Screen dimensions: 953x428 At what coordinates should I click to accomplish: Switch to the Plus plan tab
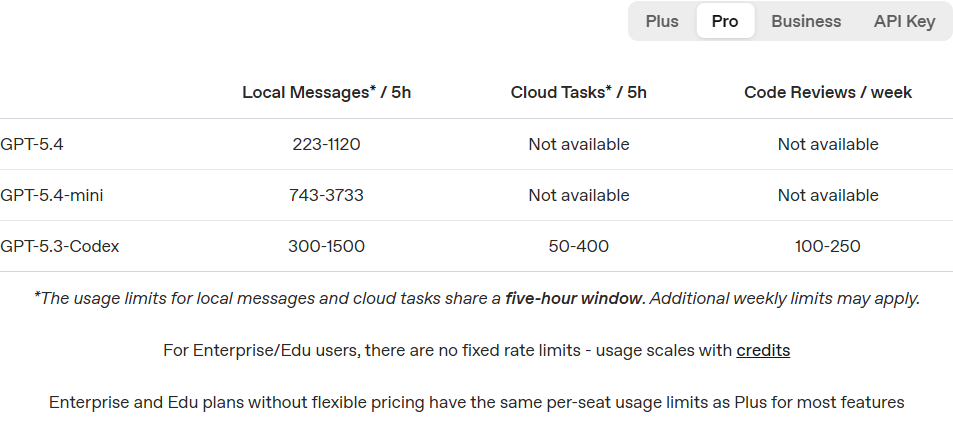pos(662,21)
